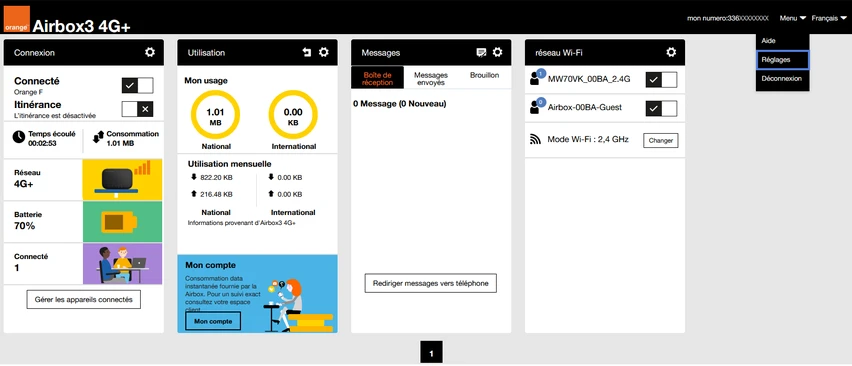Viewport: 852px width, 366px height.
Task: Switch to the Messages envoyés tab
Action: (x=431, y=78)
